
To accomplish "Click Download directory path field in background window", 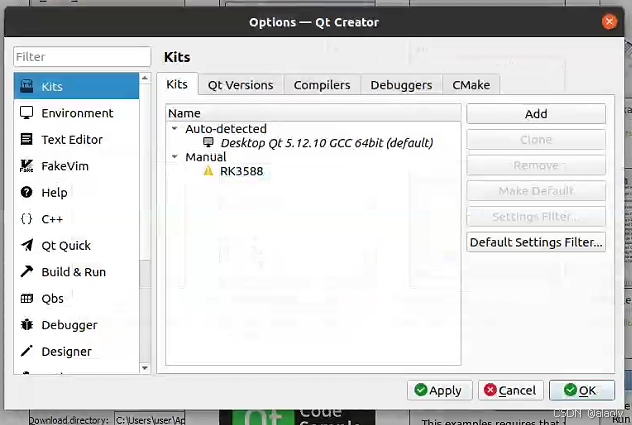I will coord(150,419).
